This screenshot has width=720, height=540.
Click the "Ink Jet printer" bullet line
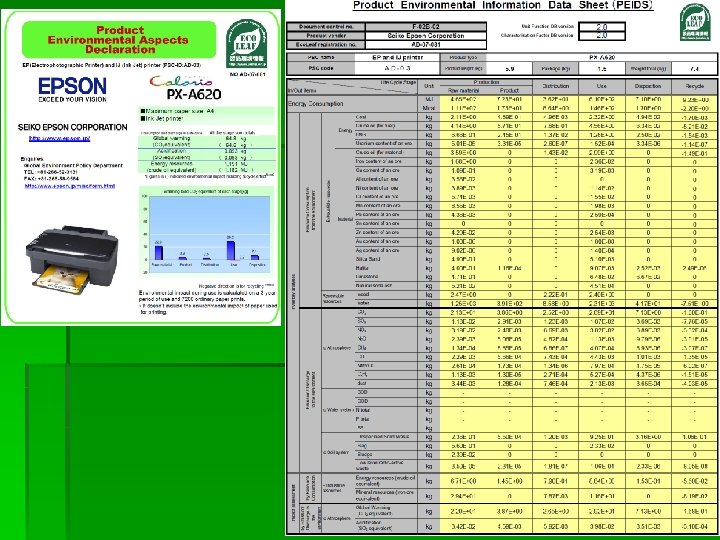[162, 118]
